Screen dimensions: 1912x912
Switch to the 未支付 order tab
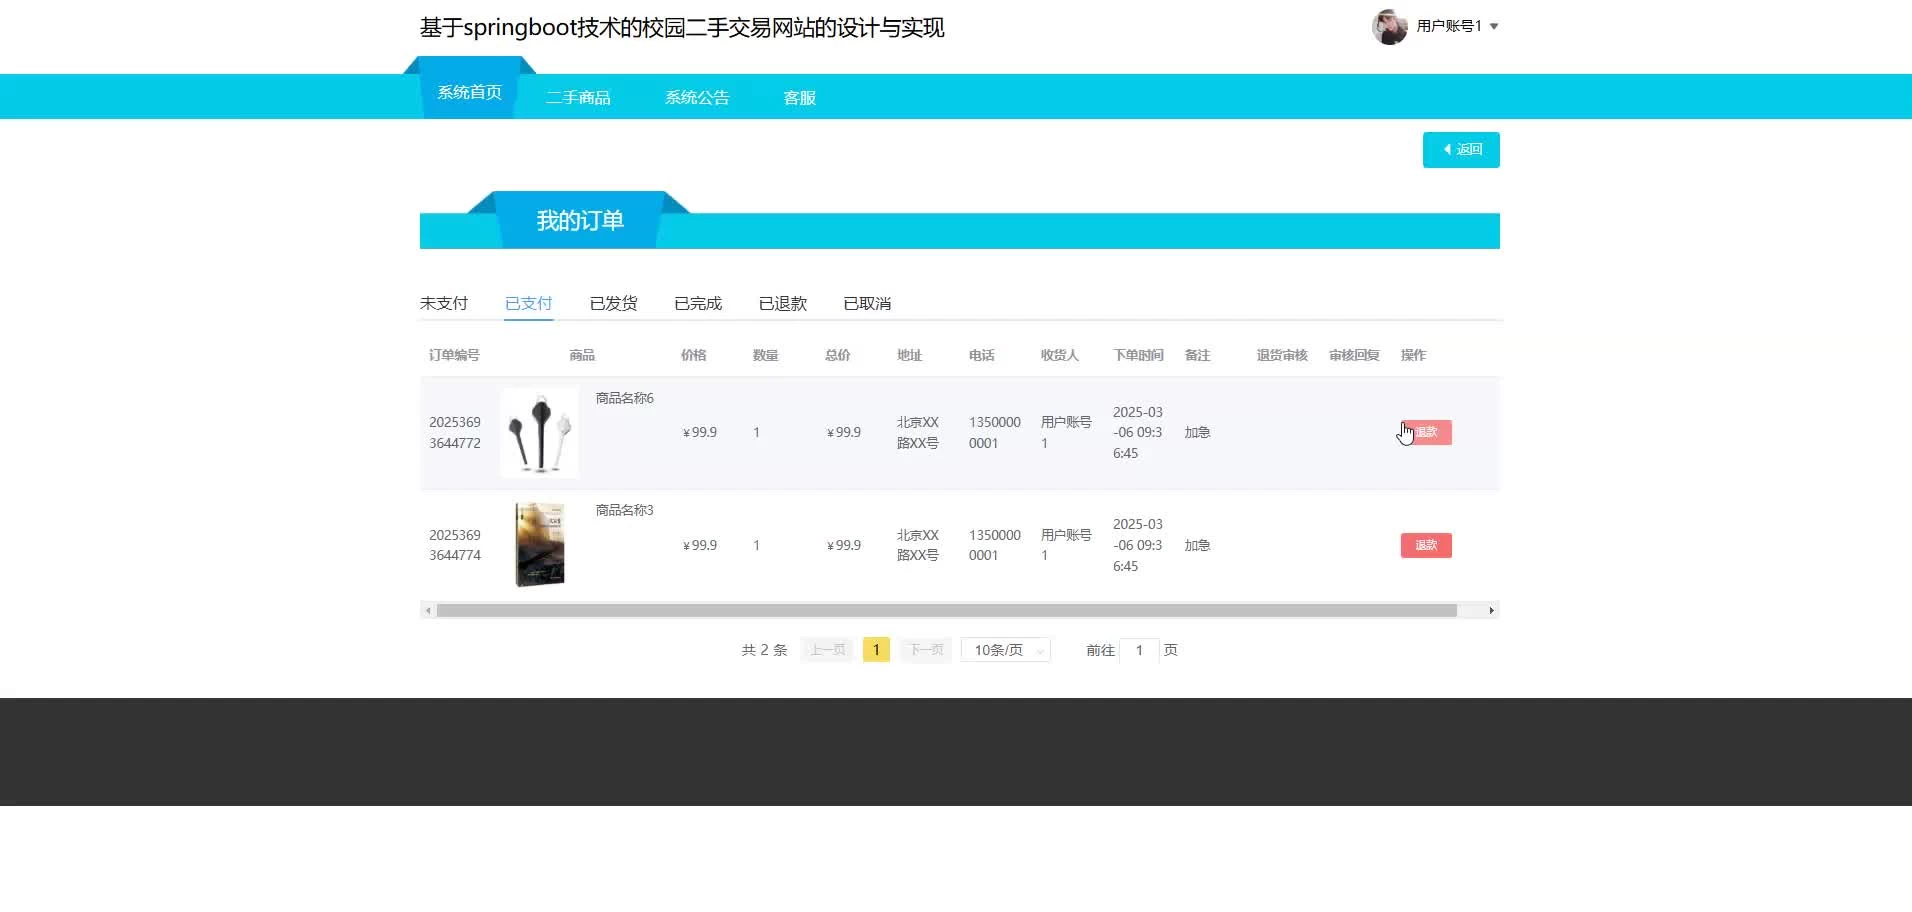point(444,303)
